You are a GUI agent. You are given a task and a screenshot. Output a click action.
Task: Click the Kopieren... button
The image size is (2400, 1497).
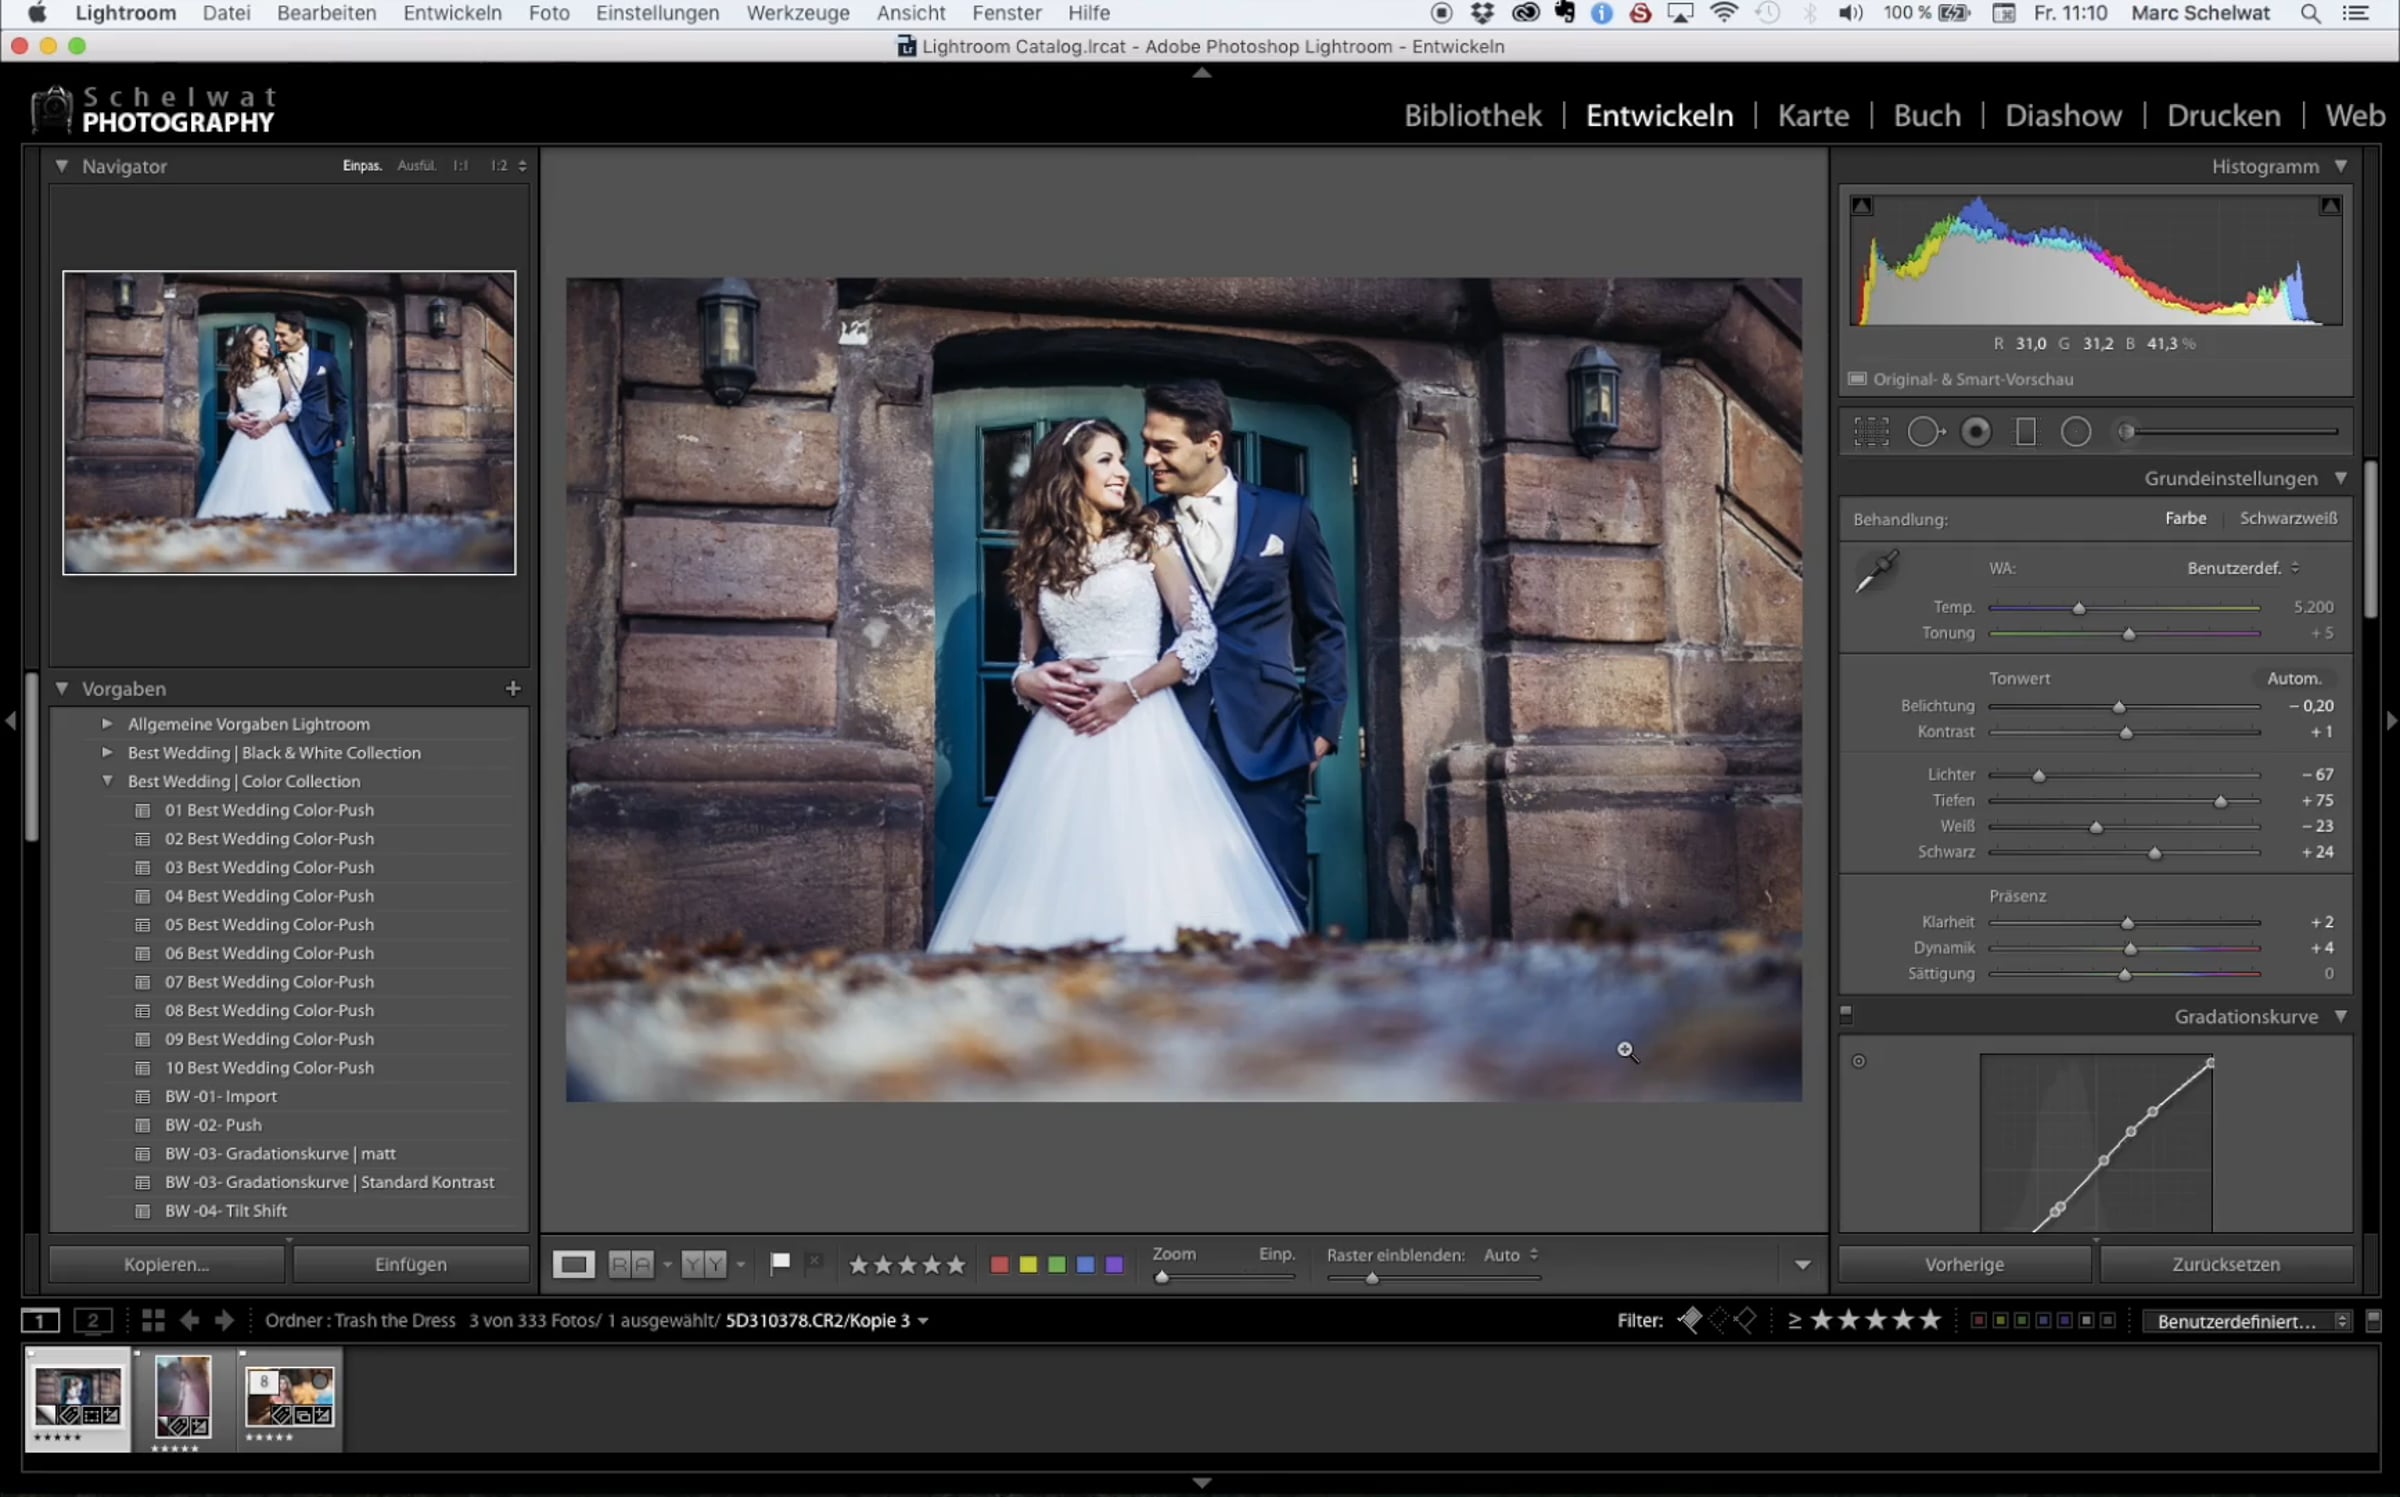pos(166,1264)
